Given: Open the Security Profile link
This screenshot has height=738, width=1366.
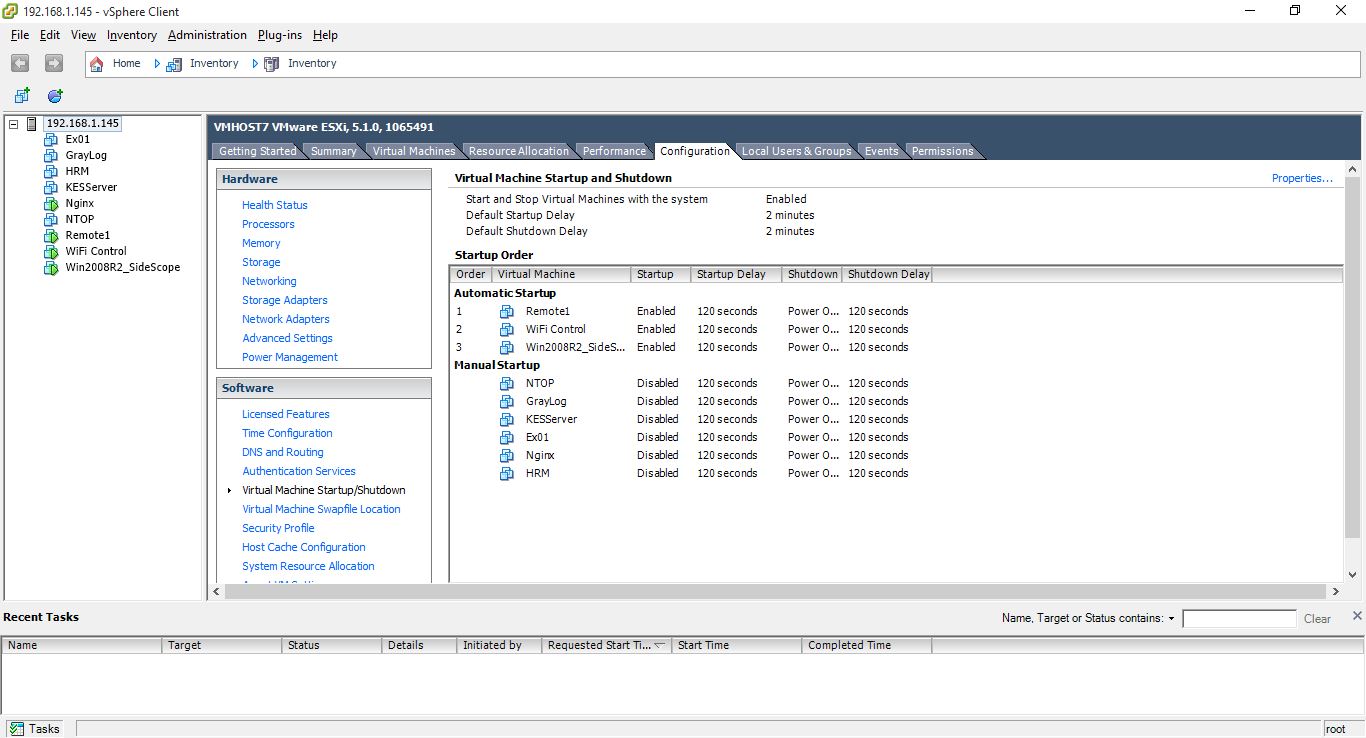Looking at the screenshot, I should [278, 528].
